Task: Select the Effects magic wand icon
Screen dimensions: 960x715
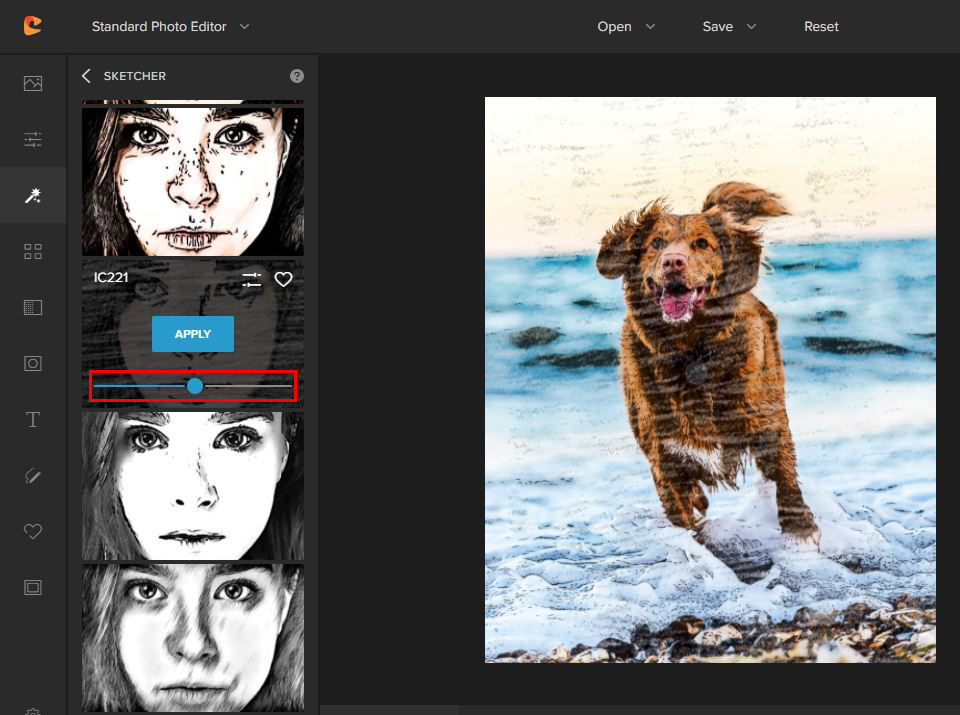Action: tap(33, 195)
